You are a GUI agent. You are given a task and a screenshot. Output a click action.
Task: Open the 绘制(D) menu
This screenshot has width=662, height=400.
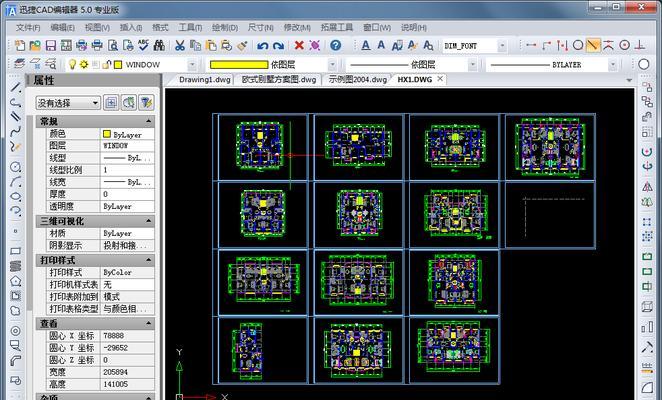[225, 27]
